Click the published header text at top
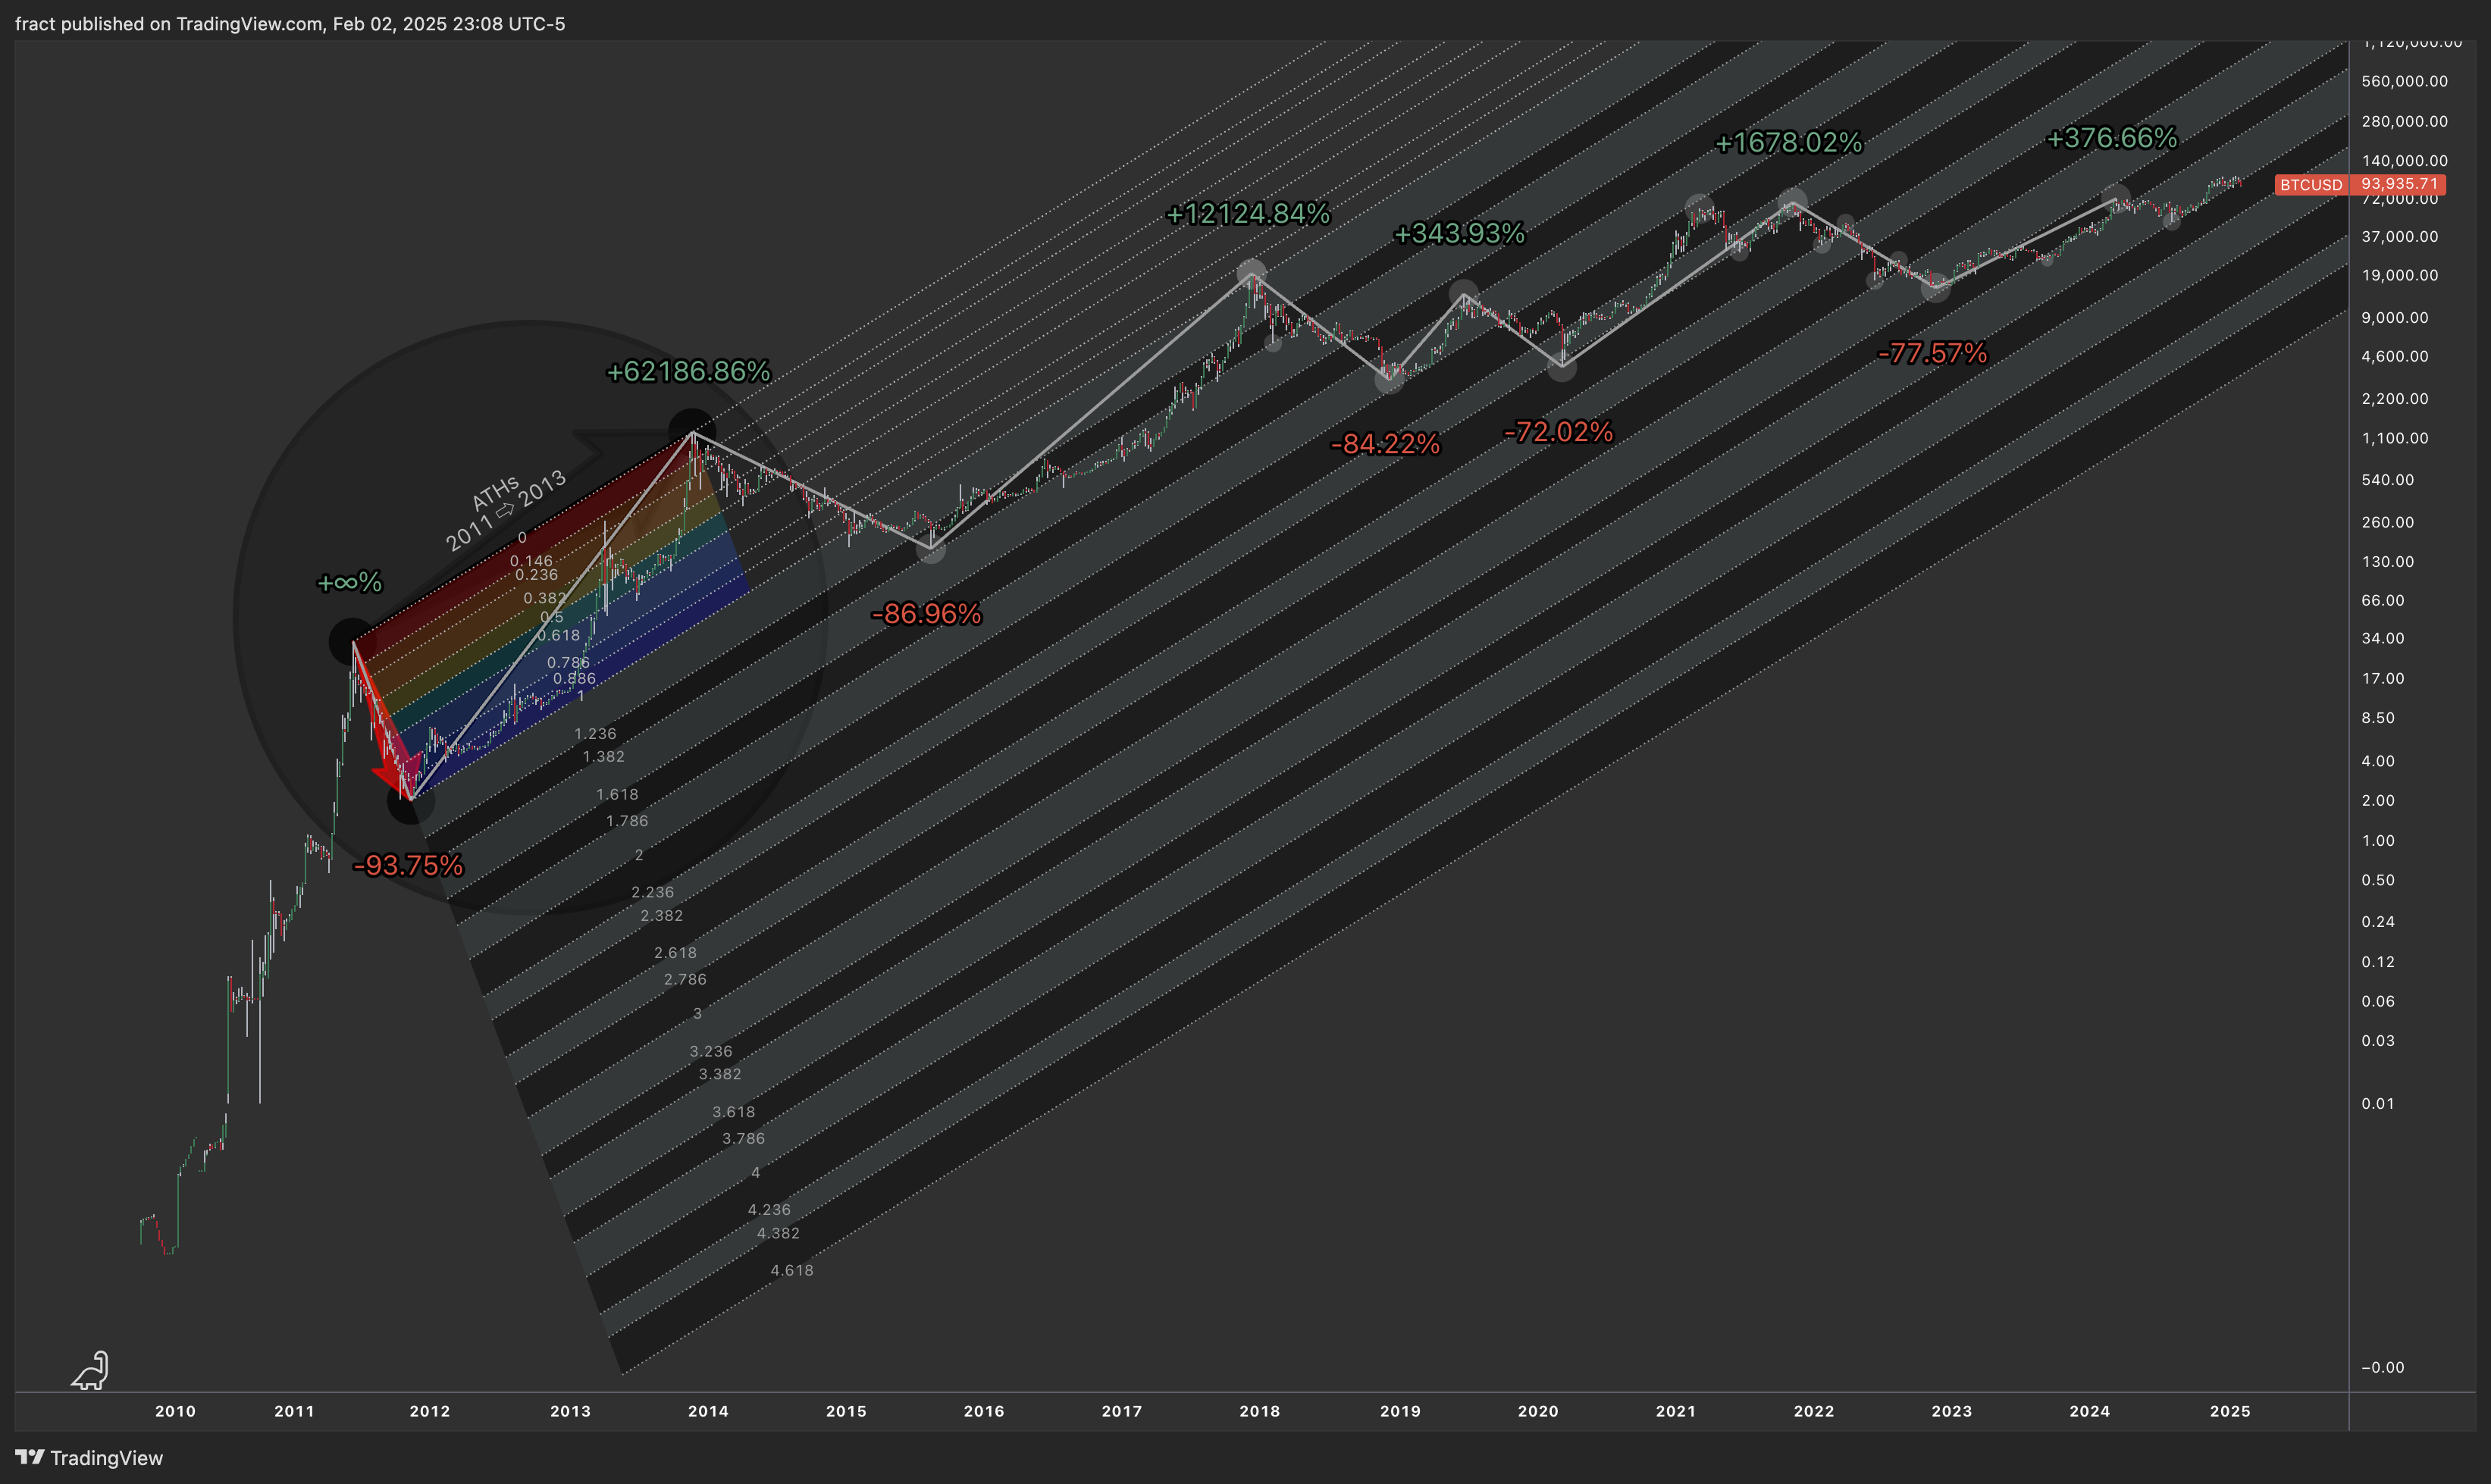 coord(290,23)
